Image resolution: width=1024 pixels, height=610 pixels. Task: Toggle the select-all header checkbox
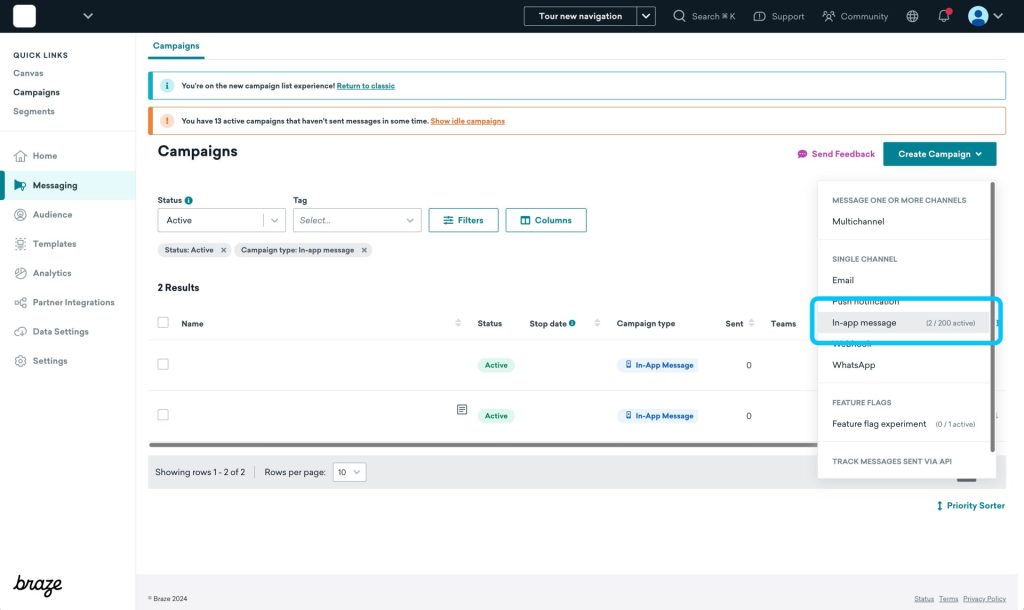point(163,323)
